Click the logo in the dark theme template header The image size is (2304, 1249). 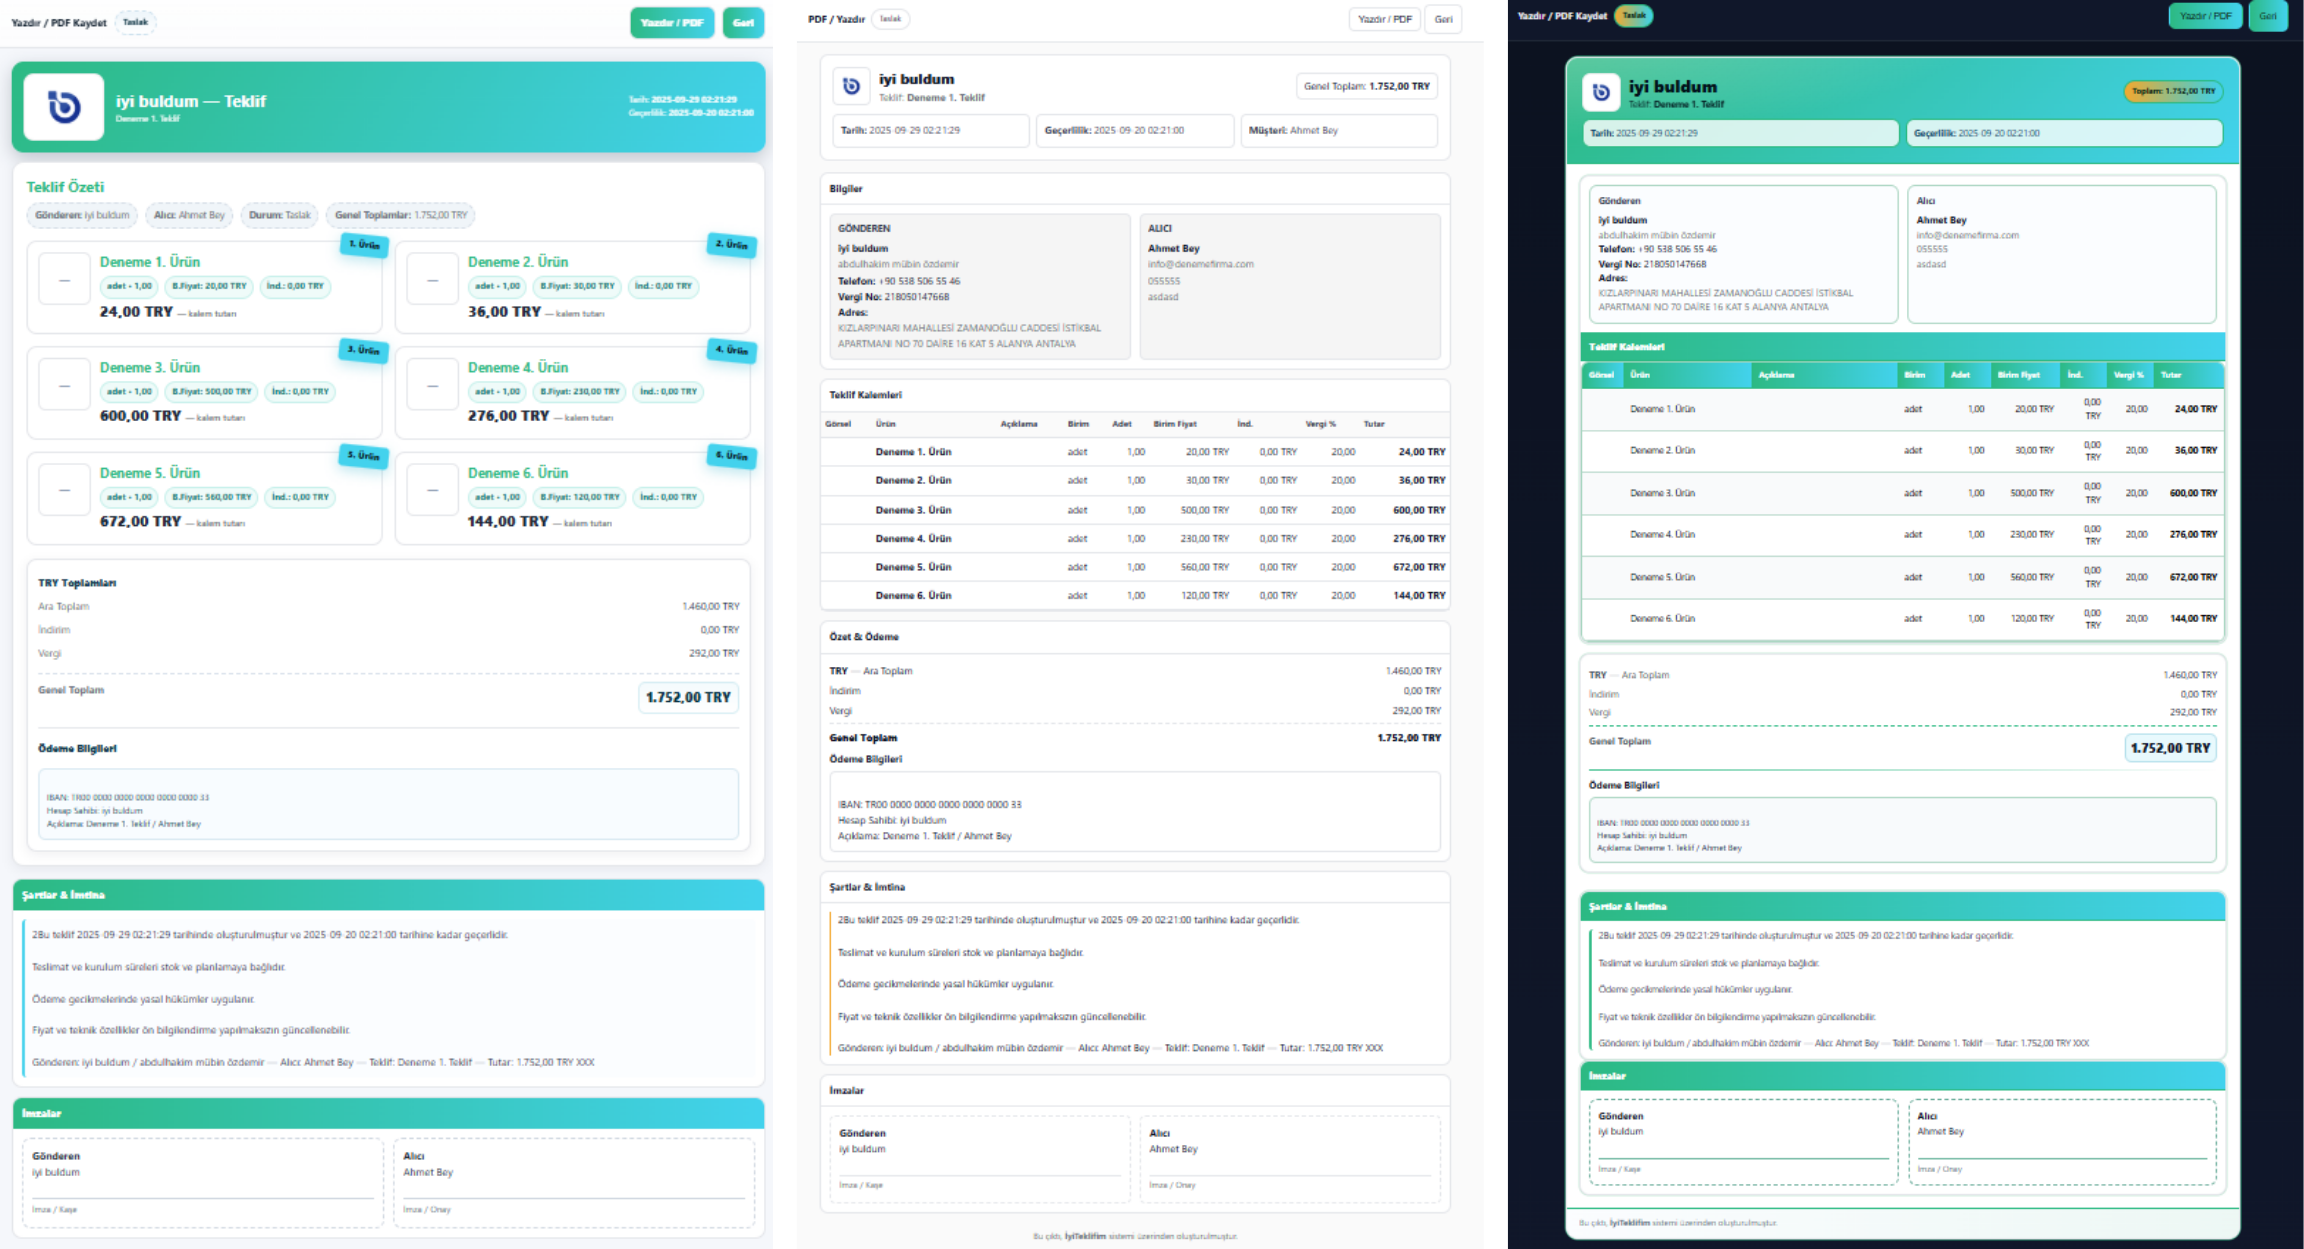(1600, 92)
